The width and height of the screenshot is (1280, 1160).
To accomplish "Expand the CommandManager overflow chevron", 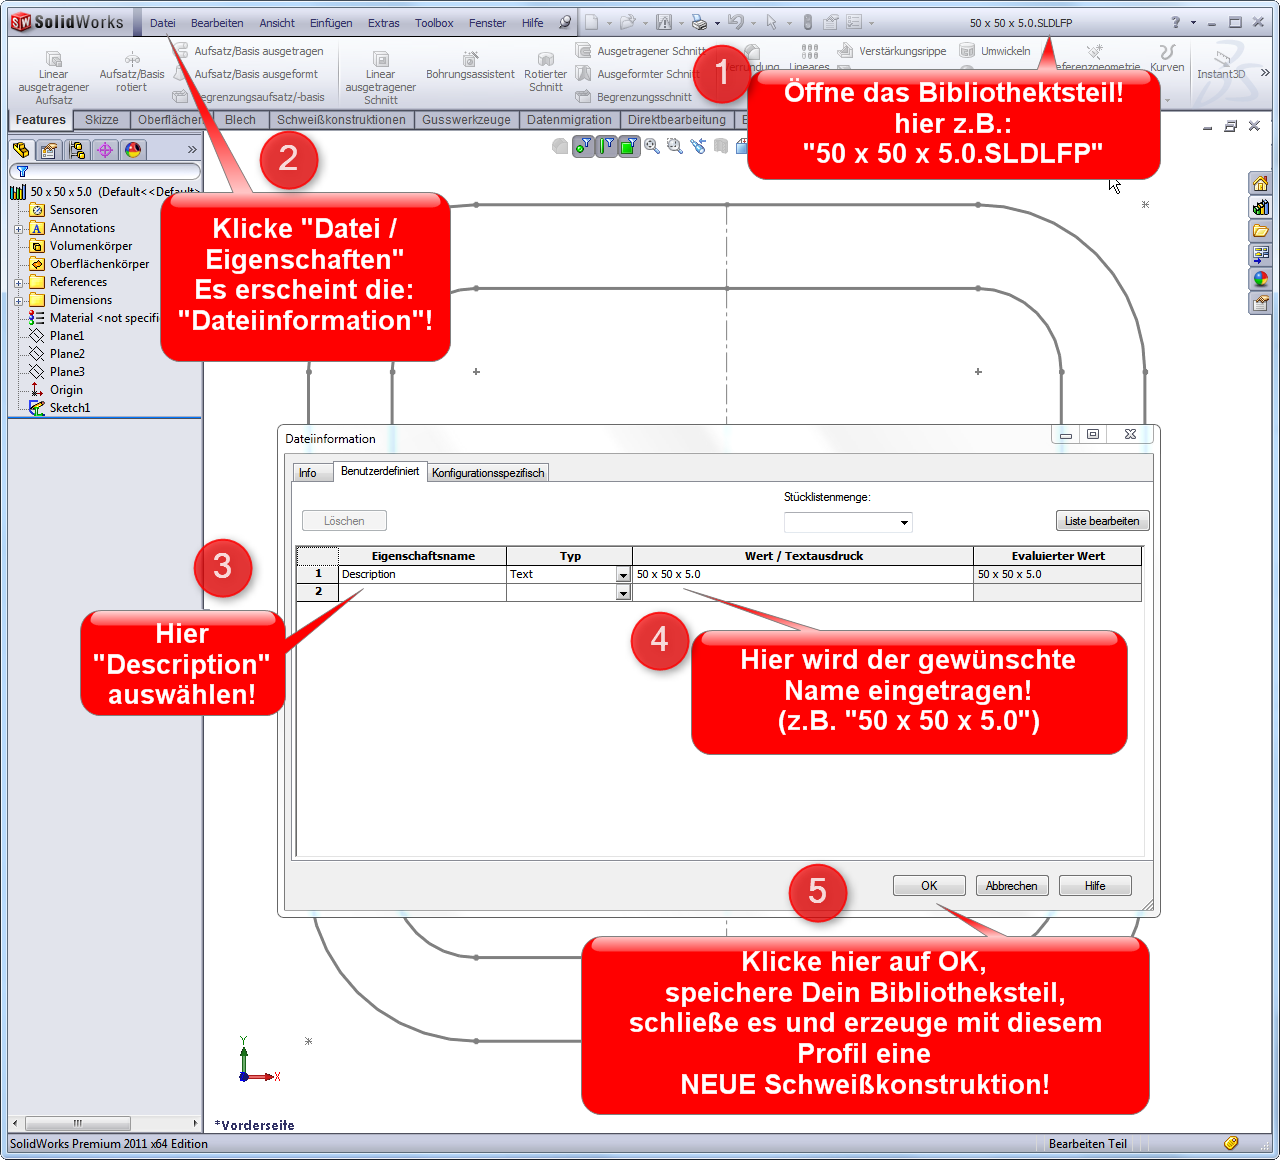I will tap(1265, 73).
